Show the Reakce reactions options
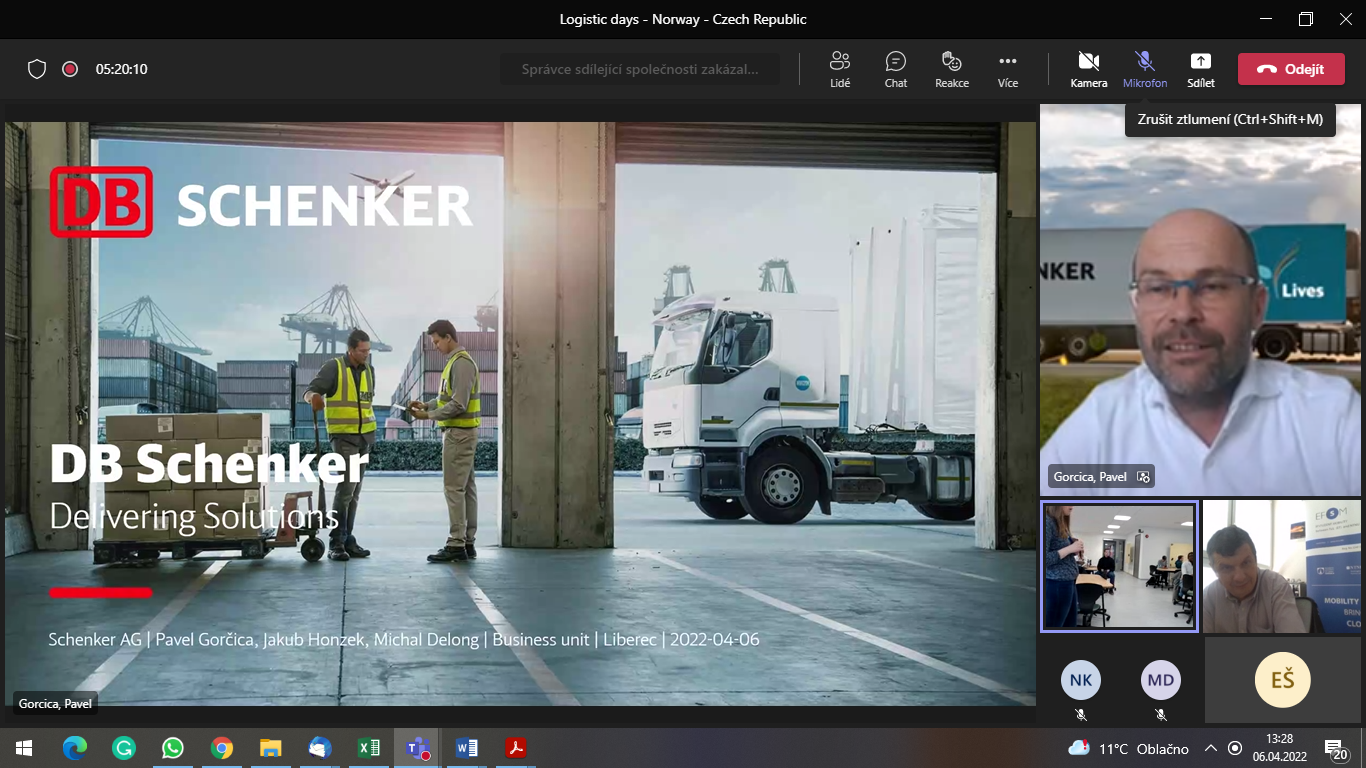This screenshot has height=768, width=1366. 952,69
